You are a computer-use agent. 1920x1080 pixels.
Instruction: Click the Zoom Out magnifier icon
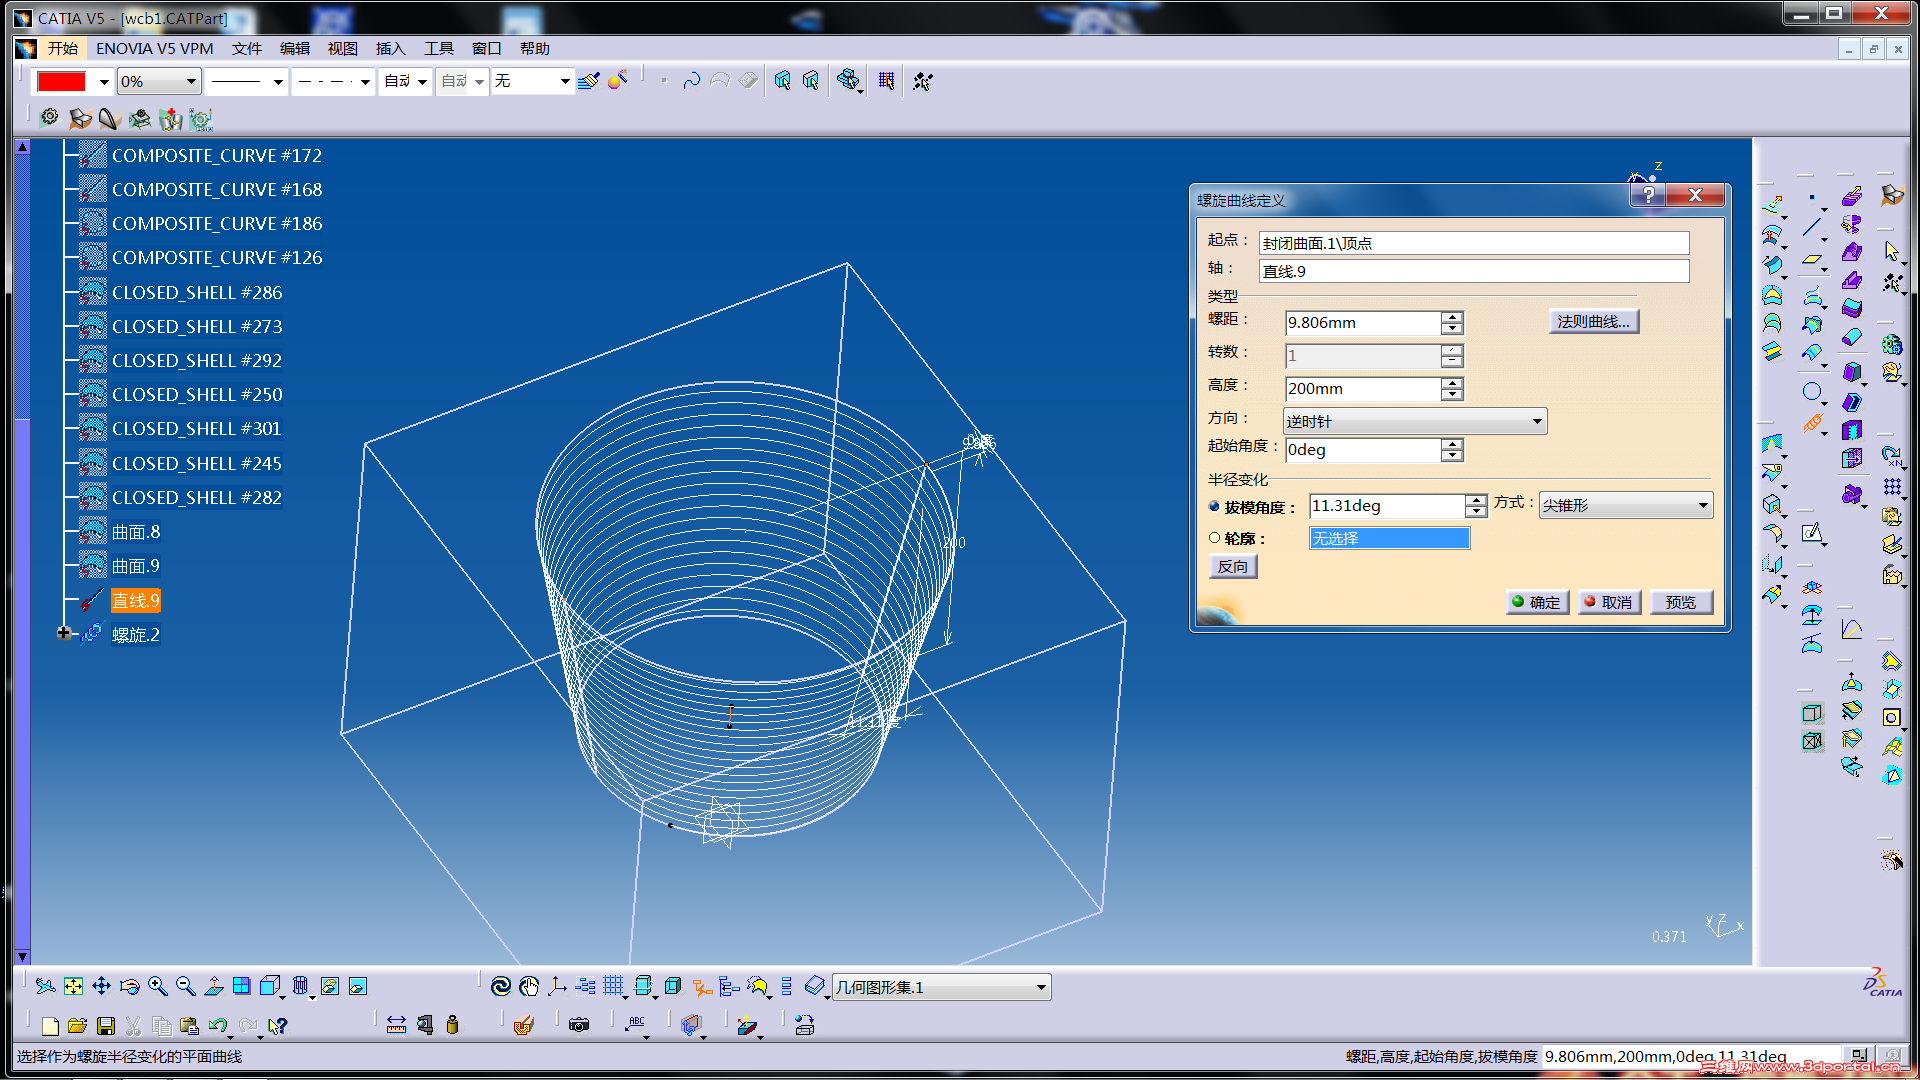186,987
